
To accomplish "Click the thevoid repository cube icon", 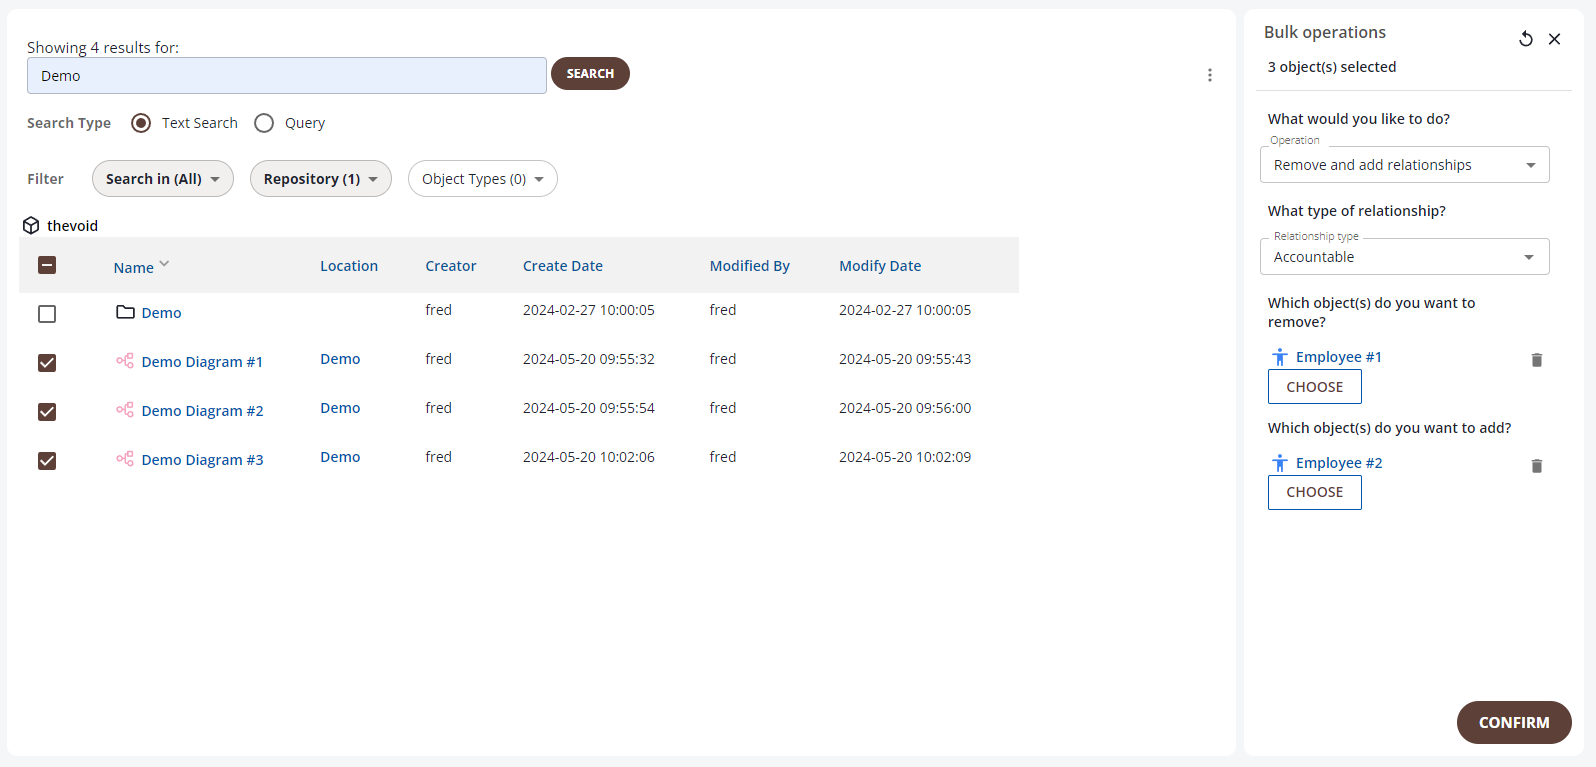I will pyautogui.click(x=31, y=226).
